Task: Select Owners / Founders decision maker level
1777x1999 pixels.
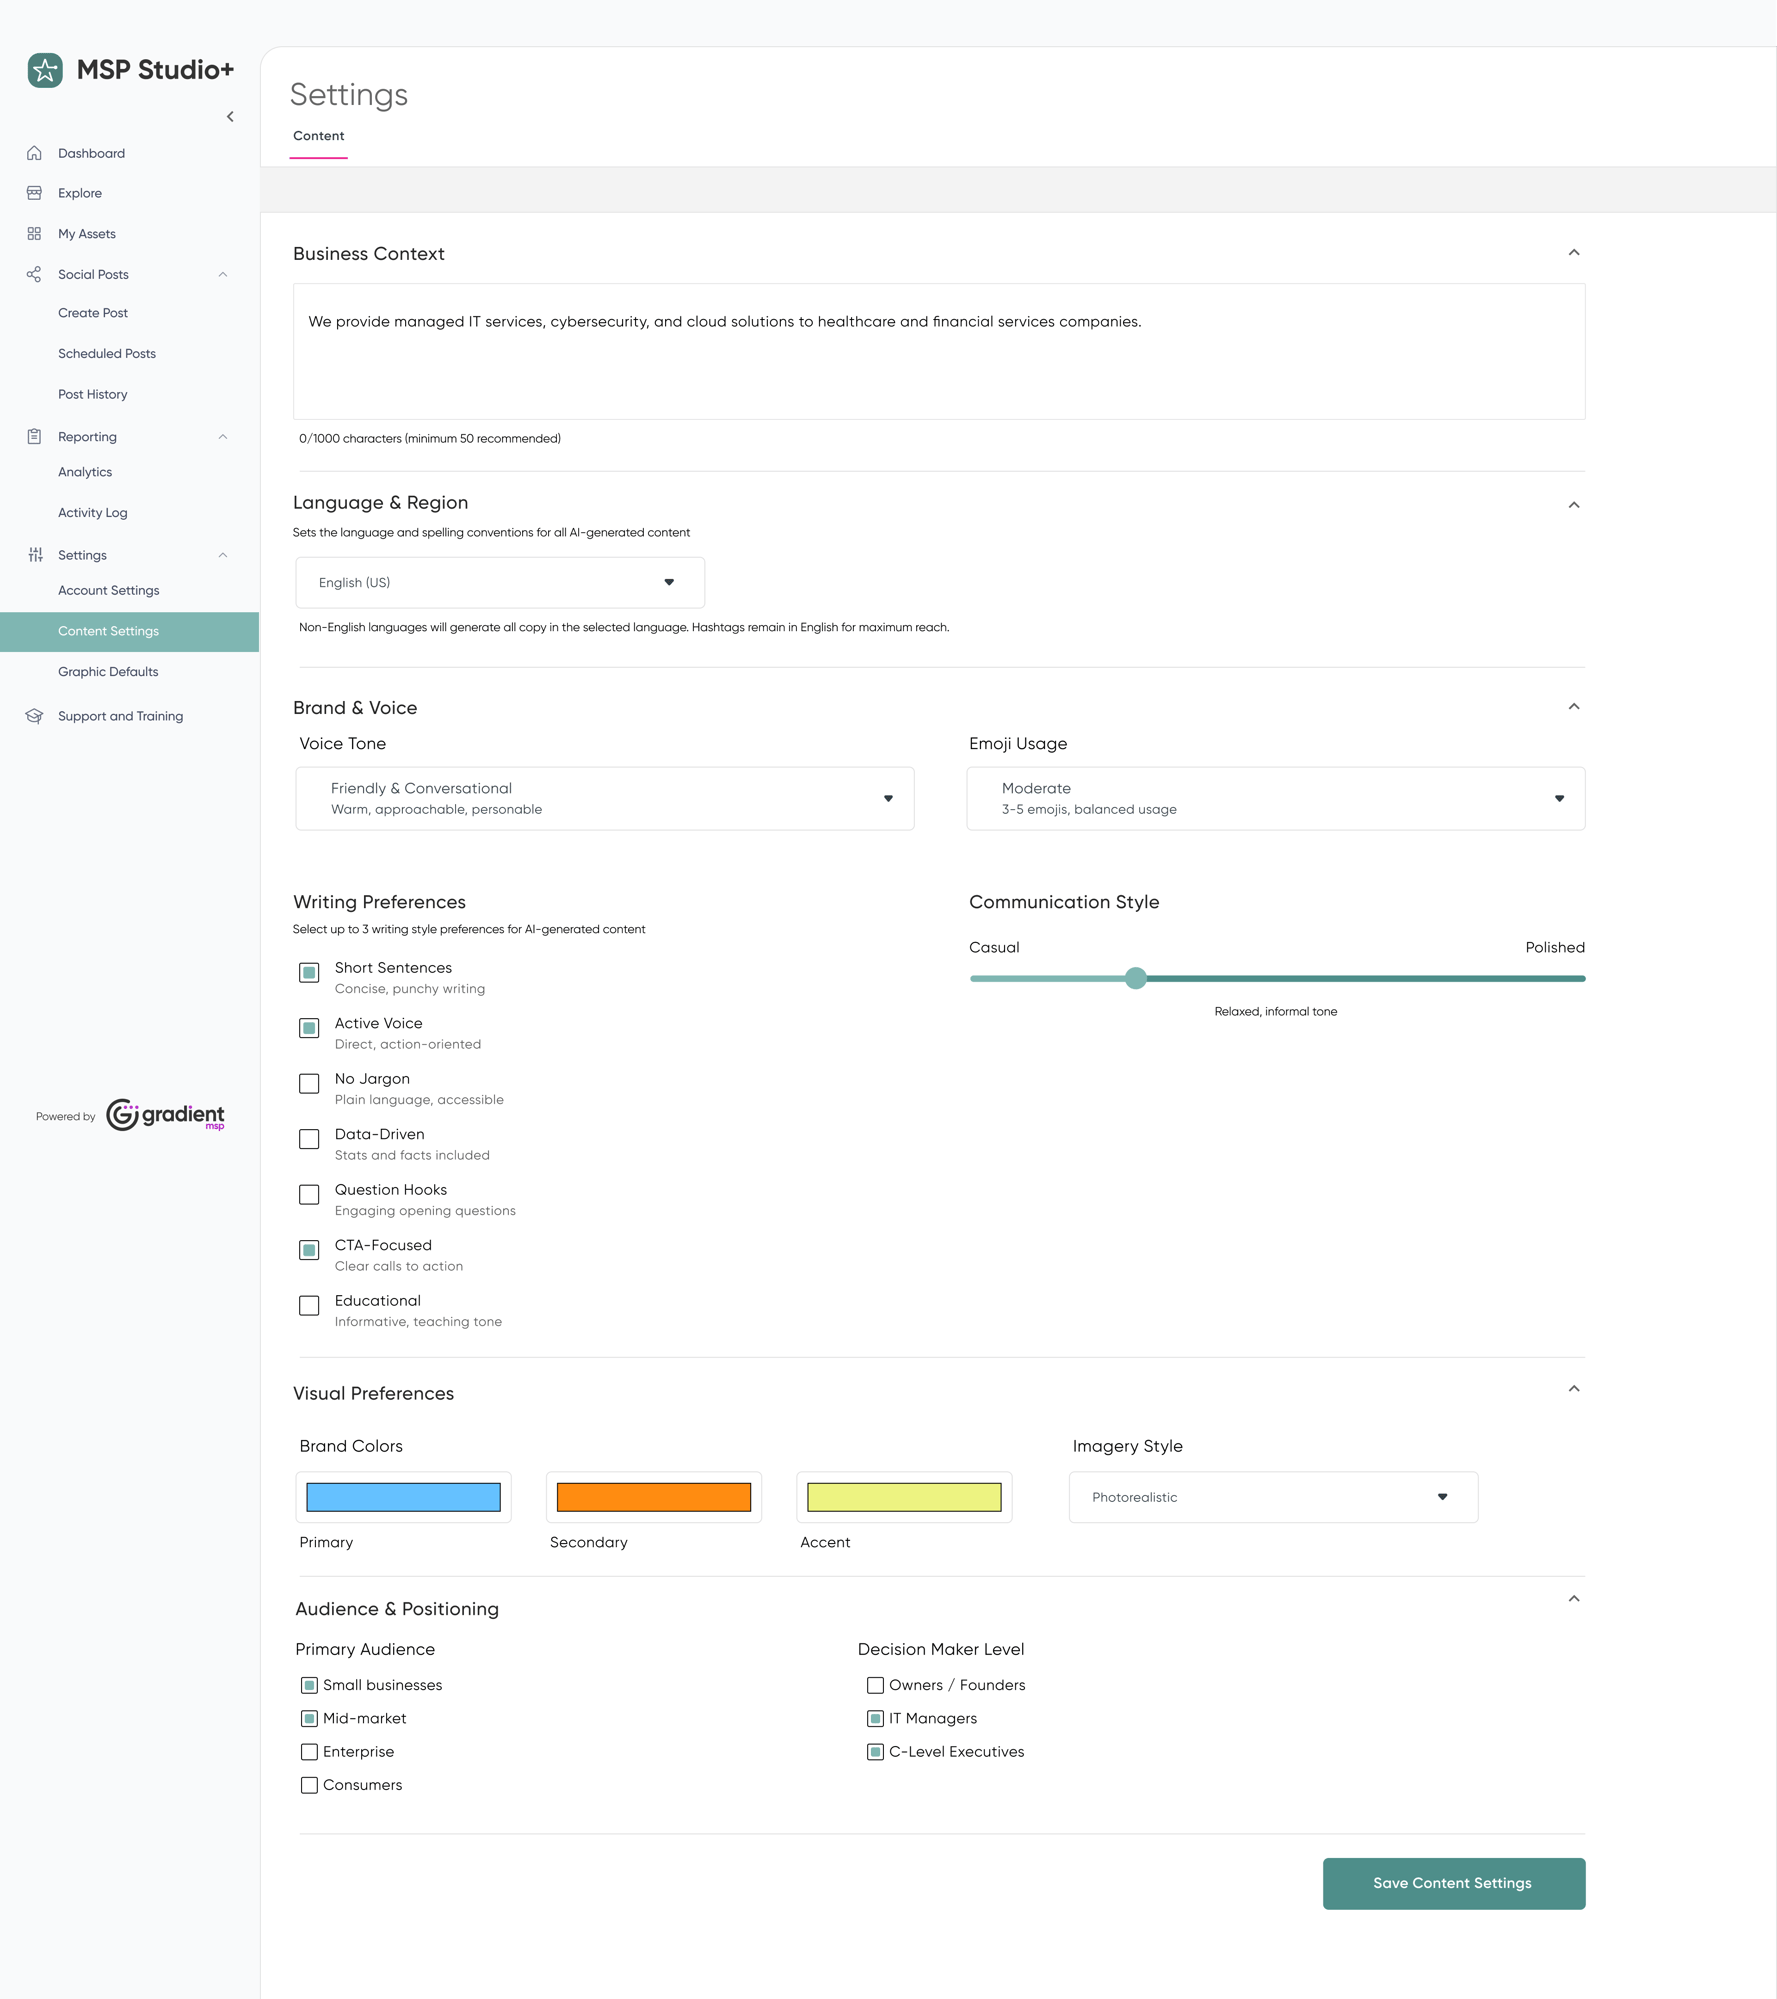Action: coord(875,1685)
